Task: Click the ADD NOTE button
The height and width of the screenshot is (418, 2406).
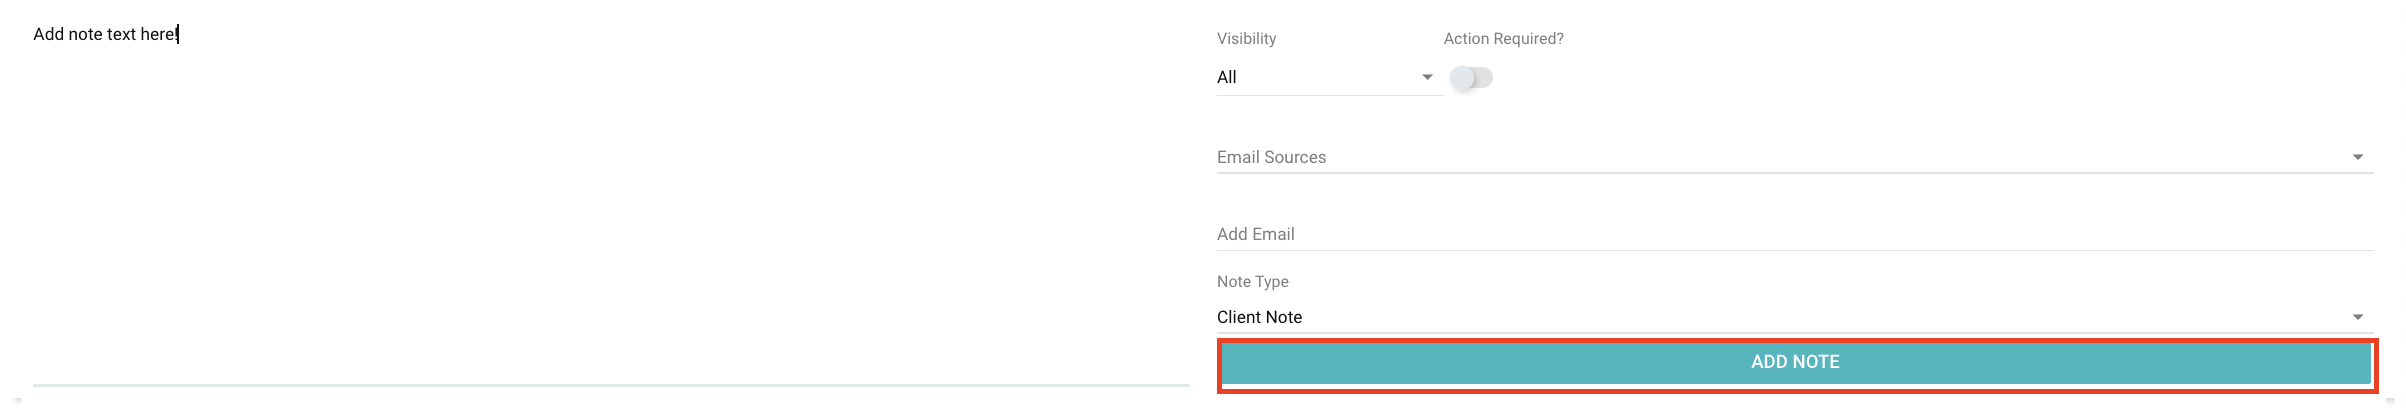Action: coord(1796,362)
